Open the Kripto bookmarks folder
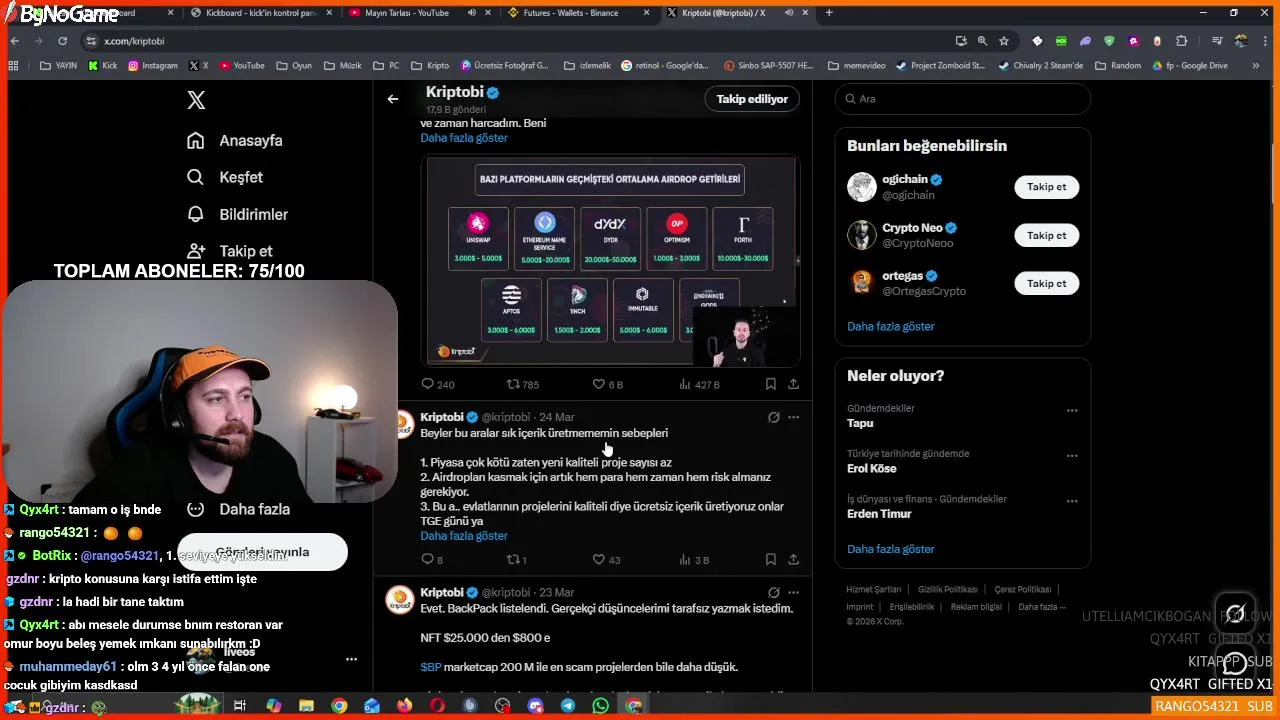Image resolution: width=1280 pixels, height=720 pixels. pyautogui.click(x=430, y=65)
